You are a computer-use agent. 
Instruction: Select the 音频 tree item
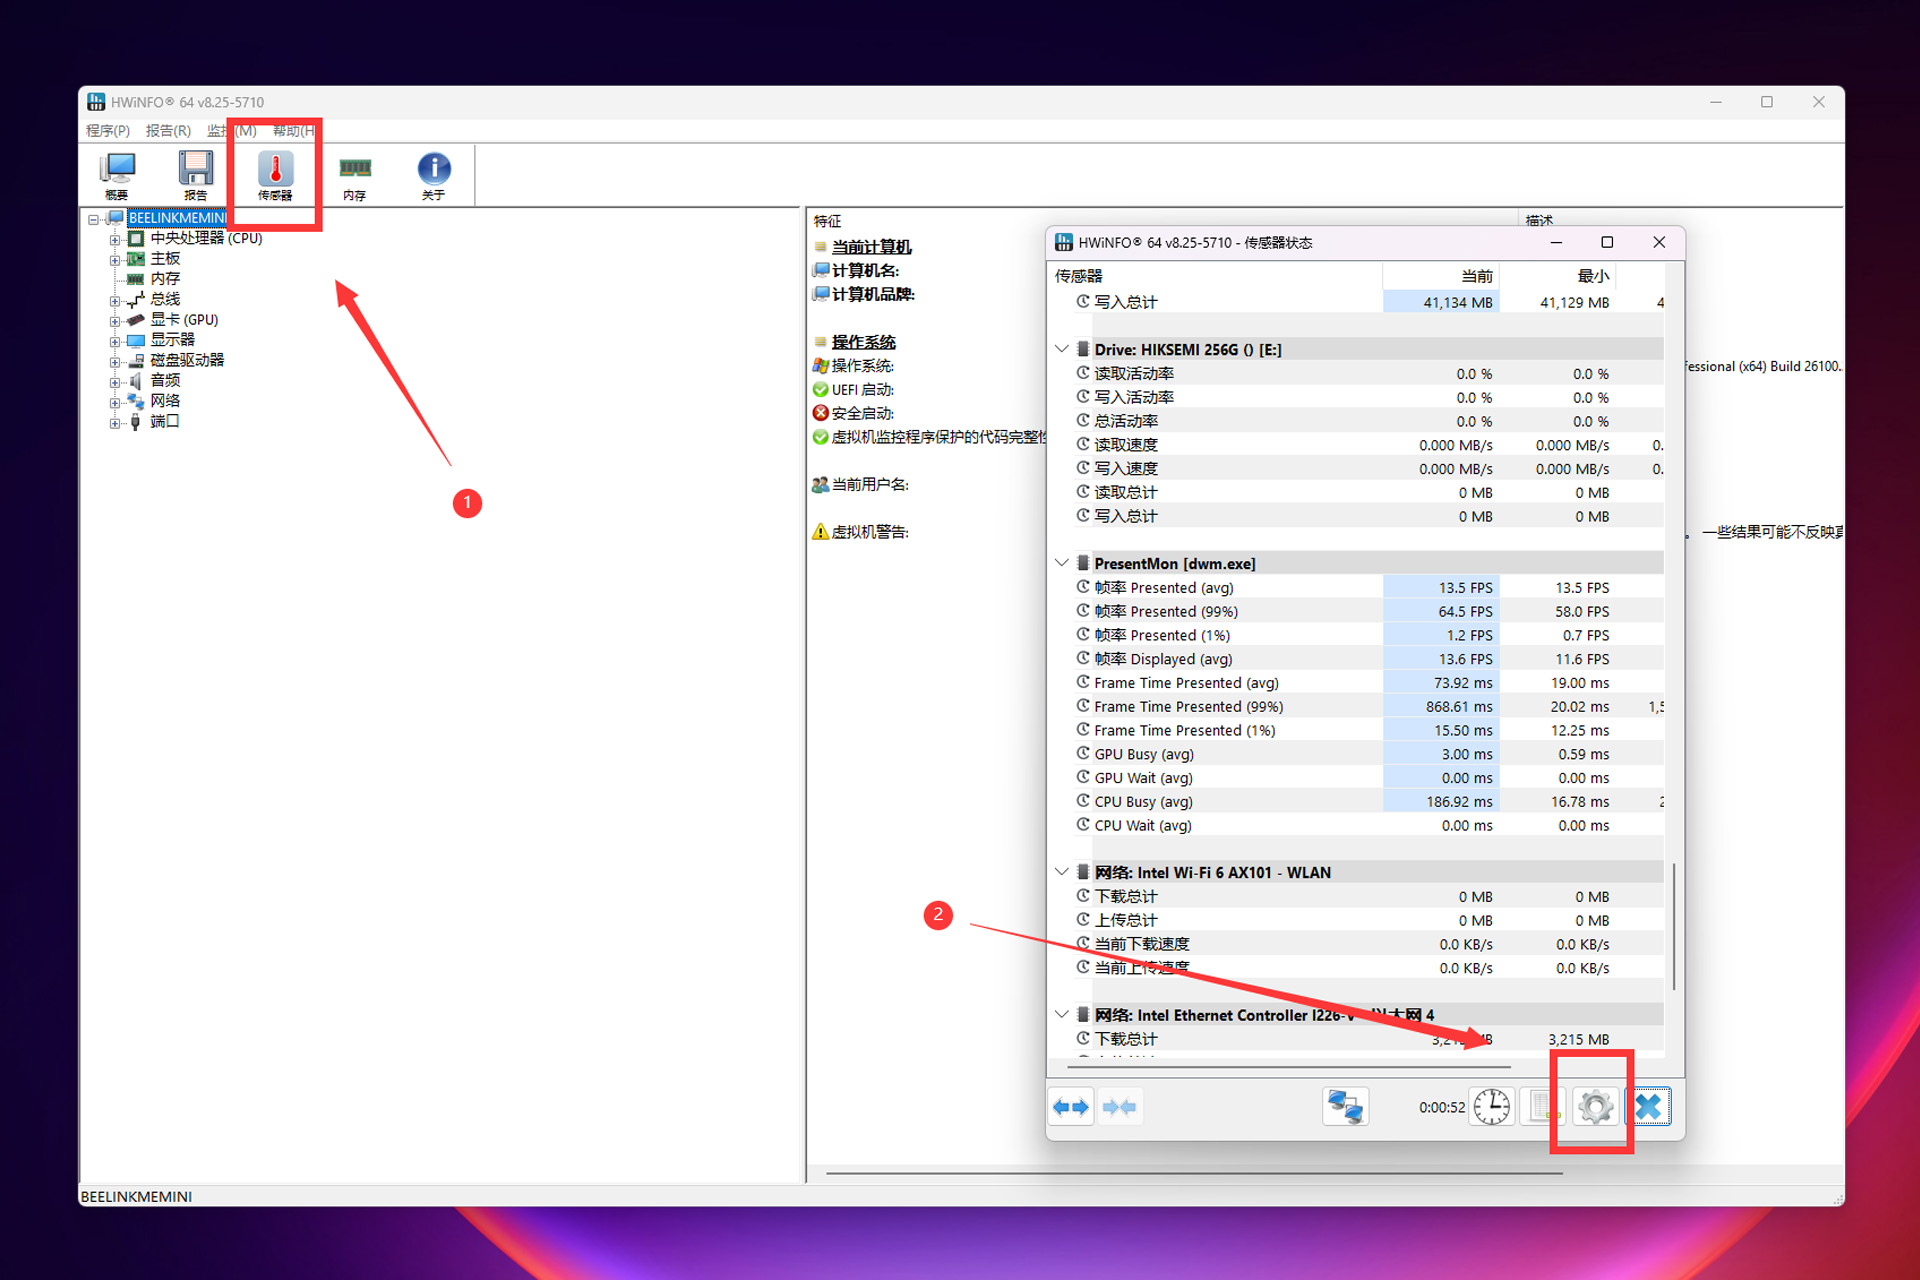coord(165,381)
